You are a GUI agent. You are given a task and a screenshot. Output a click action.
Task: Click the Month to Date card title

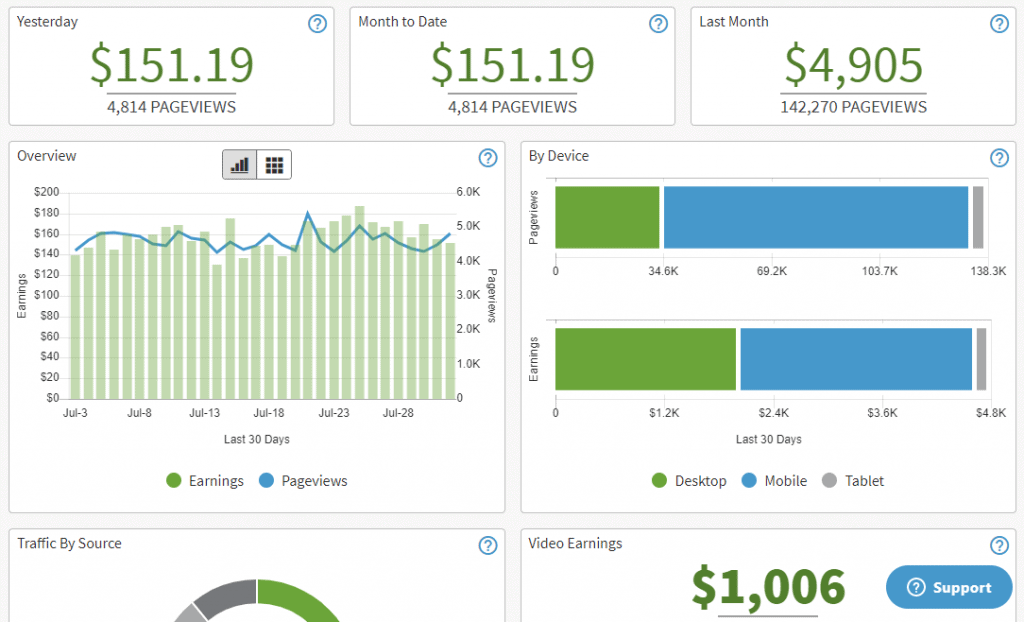tap(402, 22)
